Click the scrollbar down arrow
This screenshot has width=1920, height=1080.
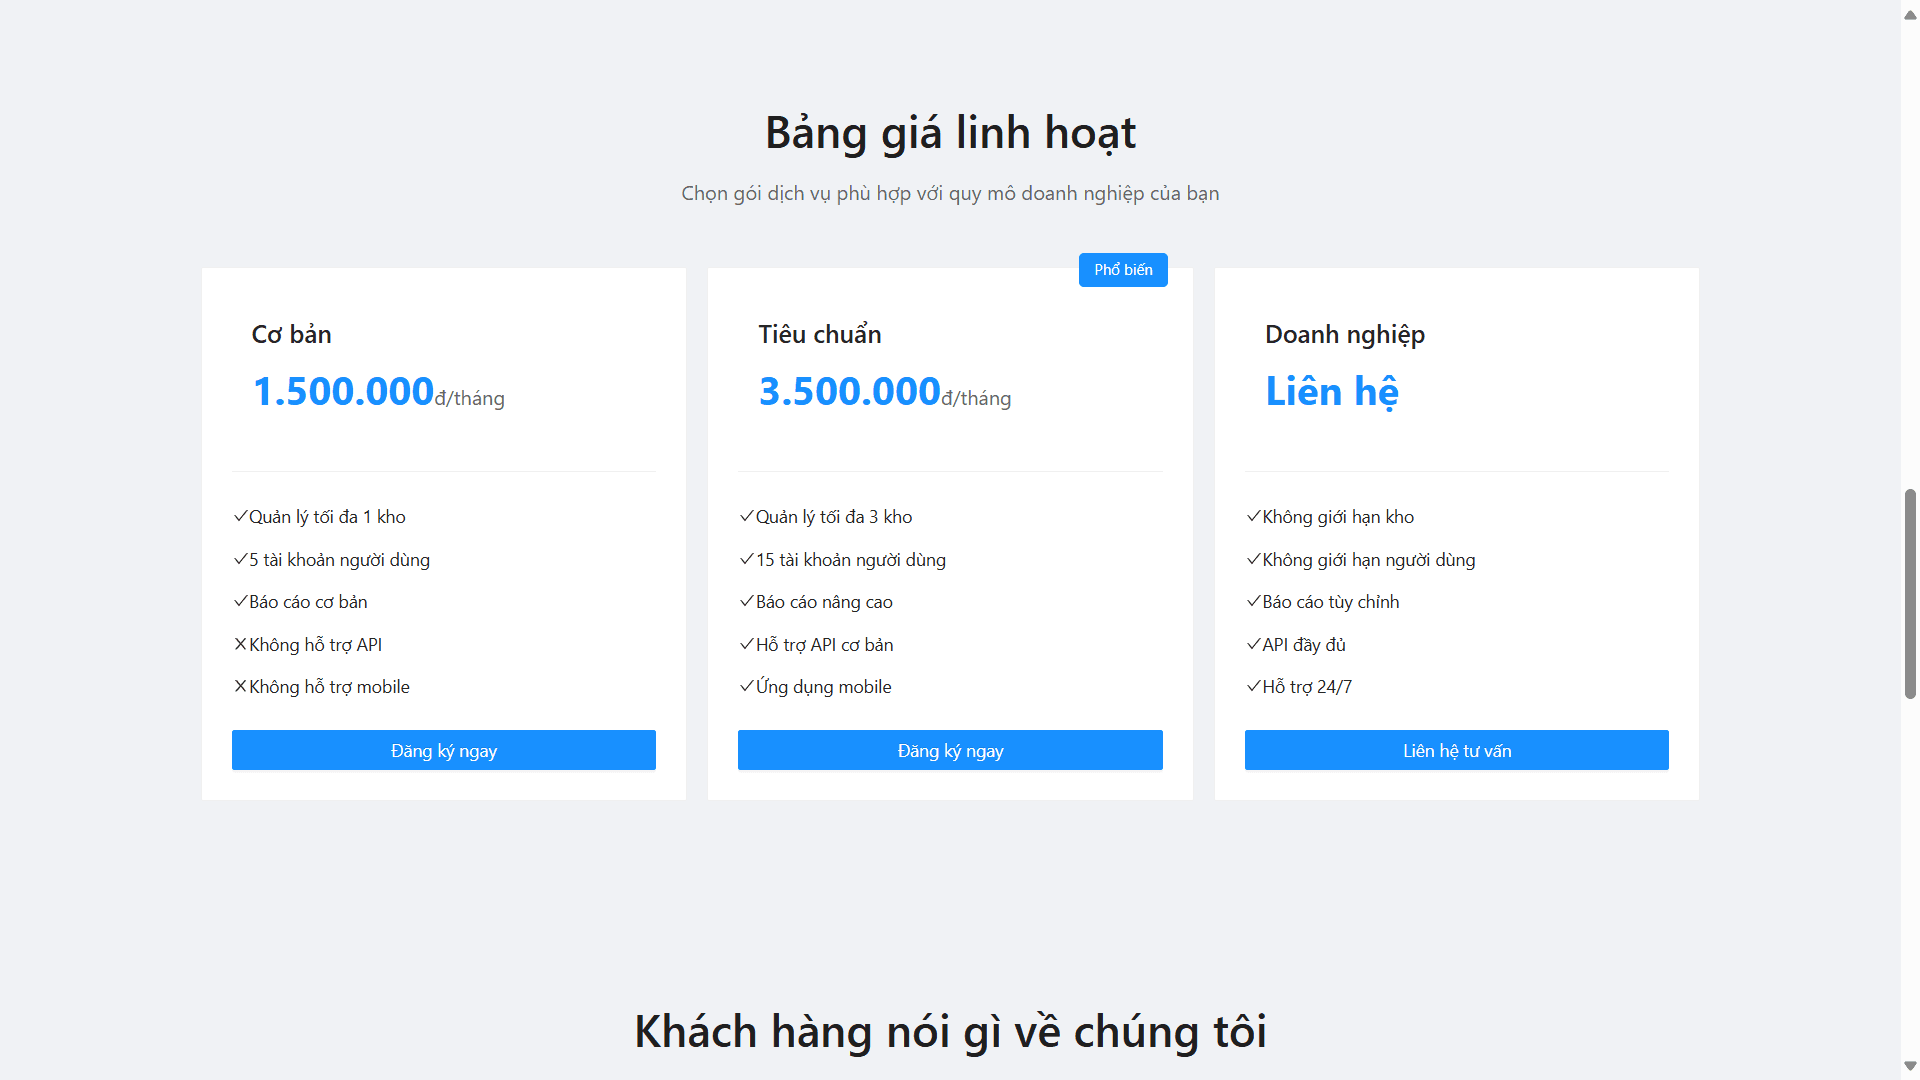(x=1910, y=1066)
